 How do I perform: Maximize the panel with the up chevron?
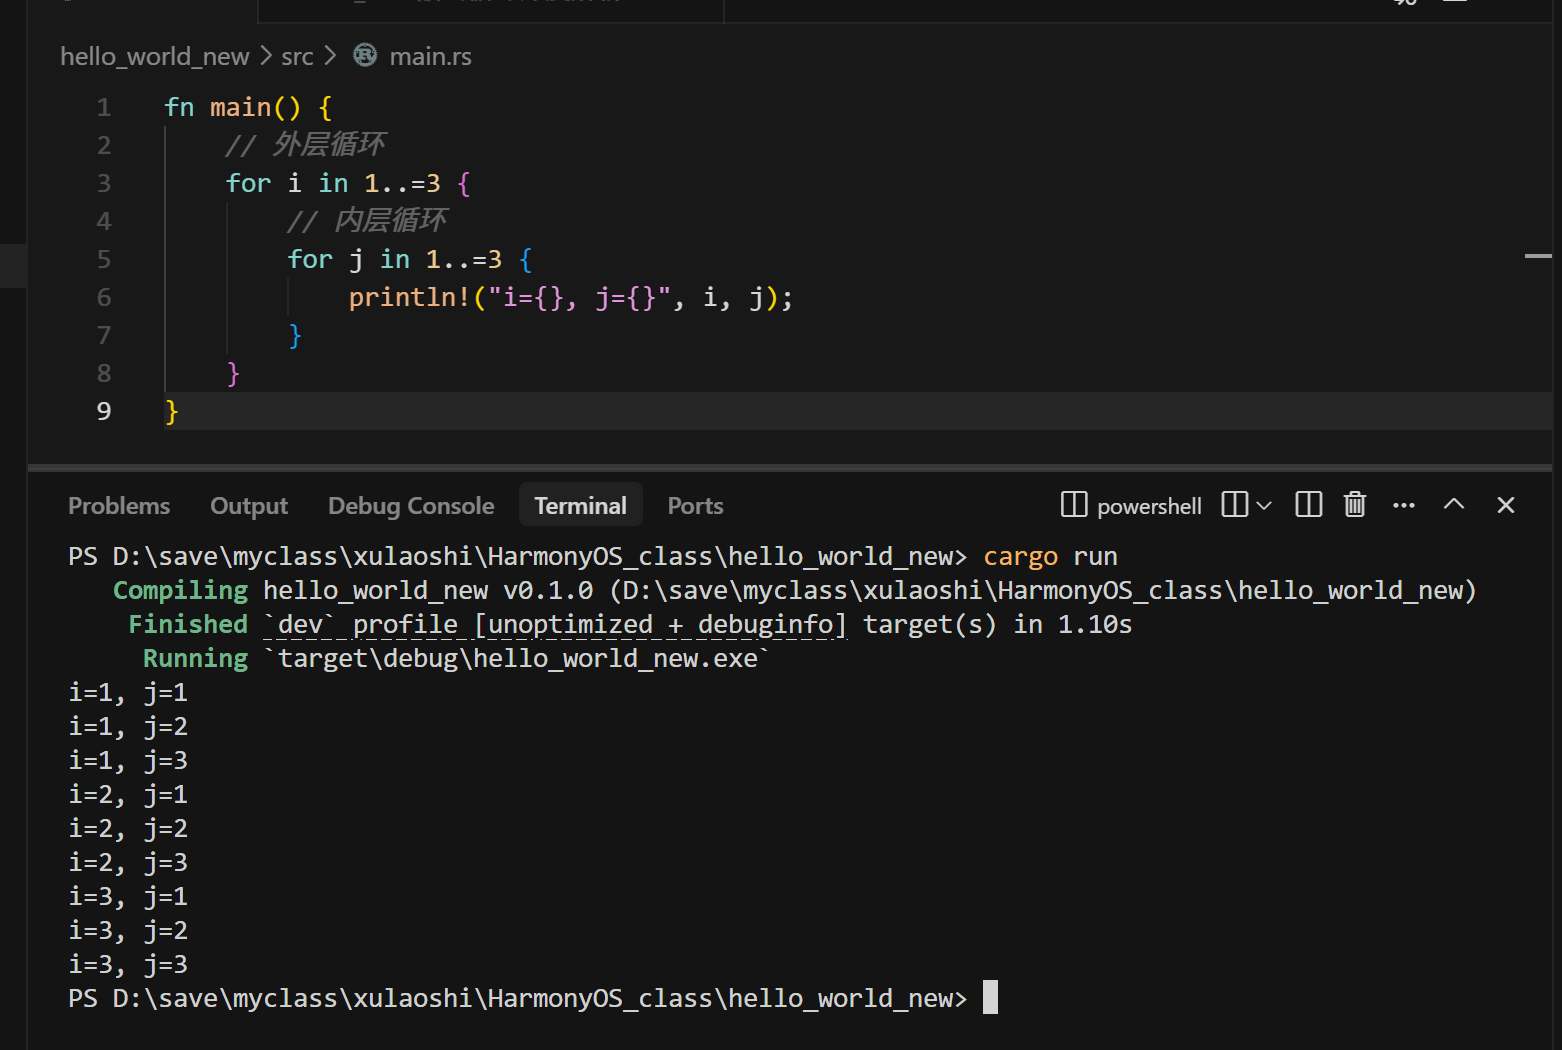1454,505
